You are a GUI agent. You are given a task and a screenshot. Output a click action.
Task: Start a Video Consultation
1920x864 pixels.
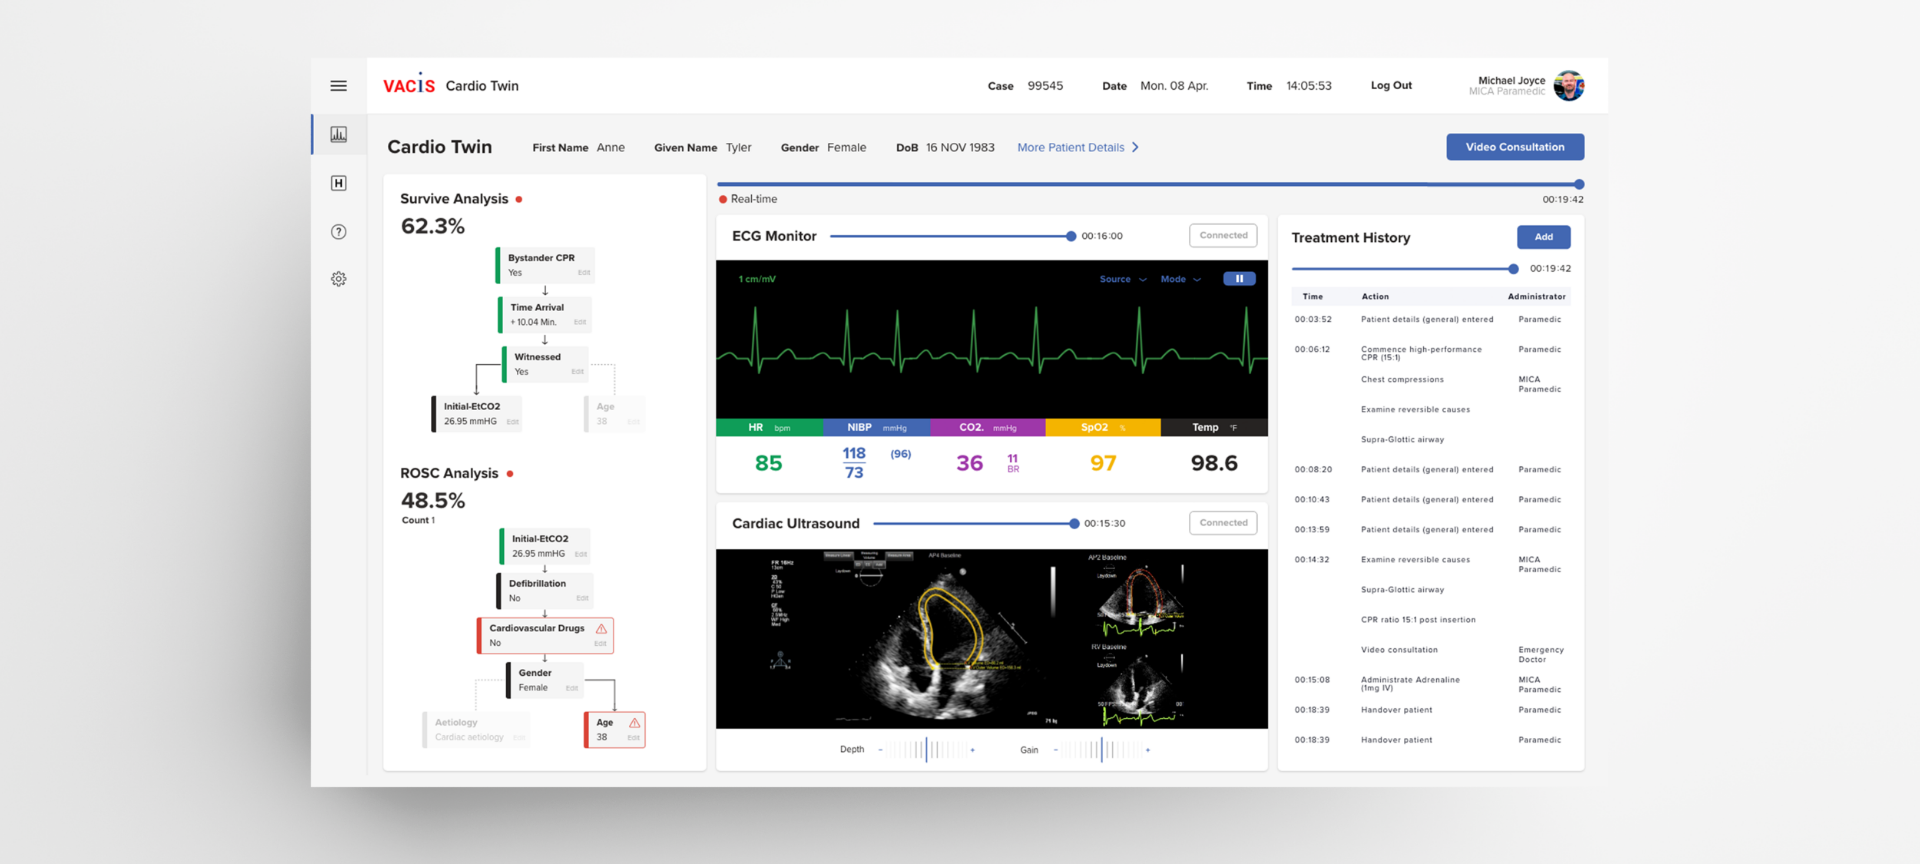[1515, 147]
